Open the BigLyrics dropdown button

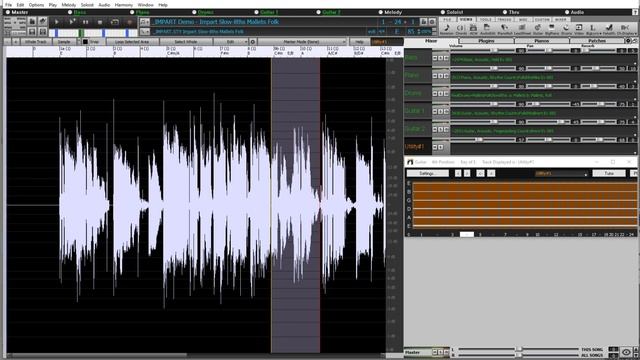click(x=593, y=29)
